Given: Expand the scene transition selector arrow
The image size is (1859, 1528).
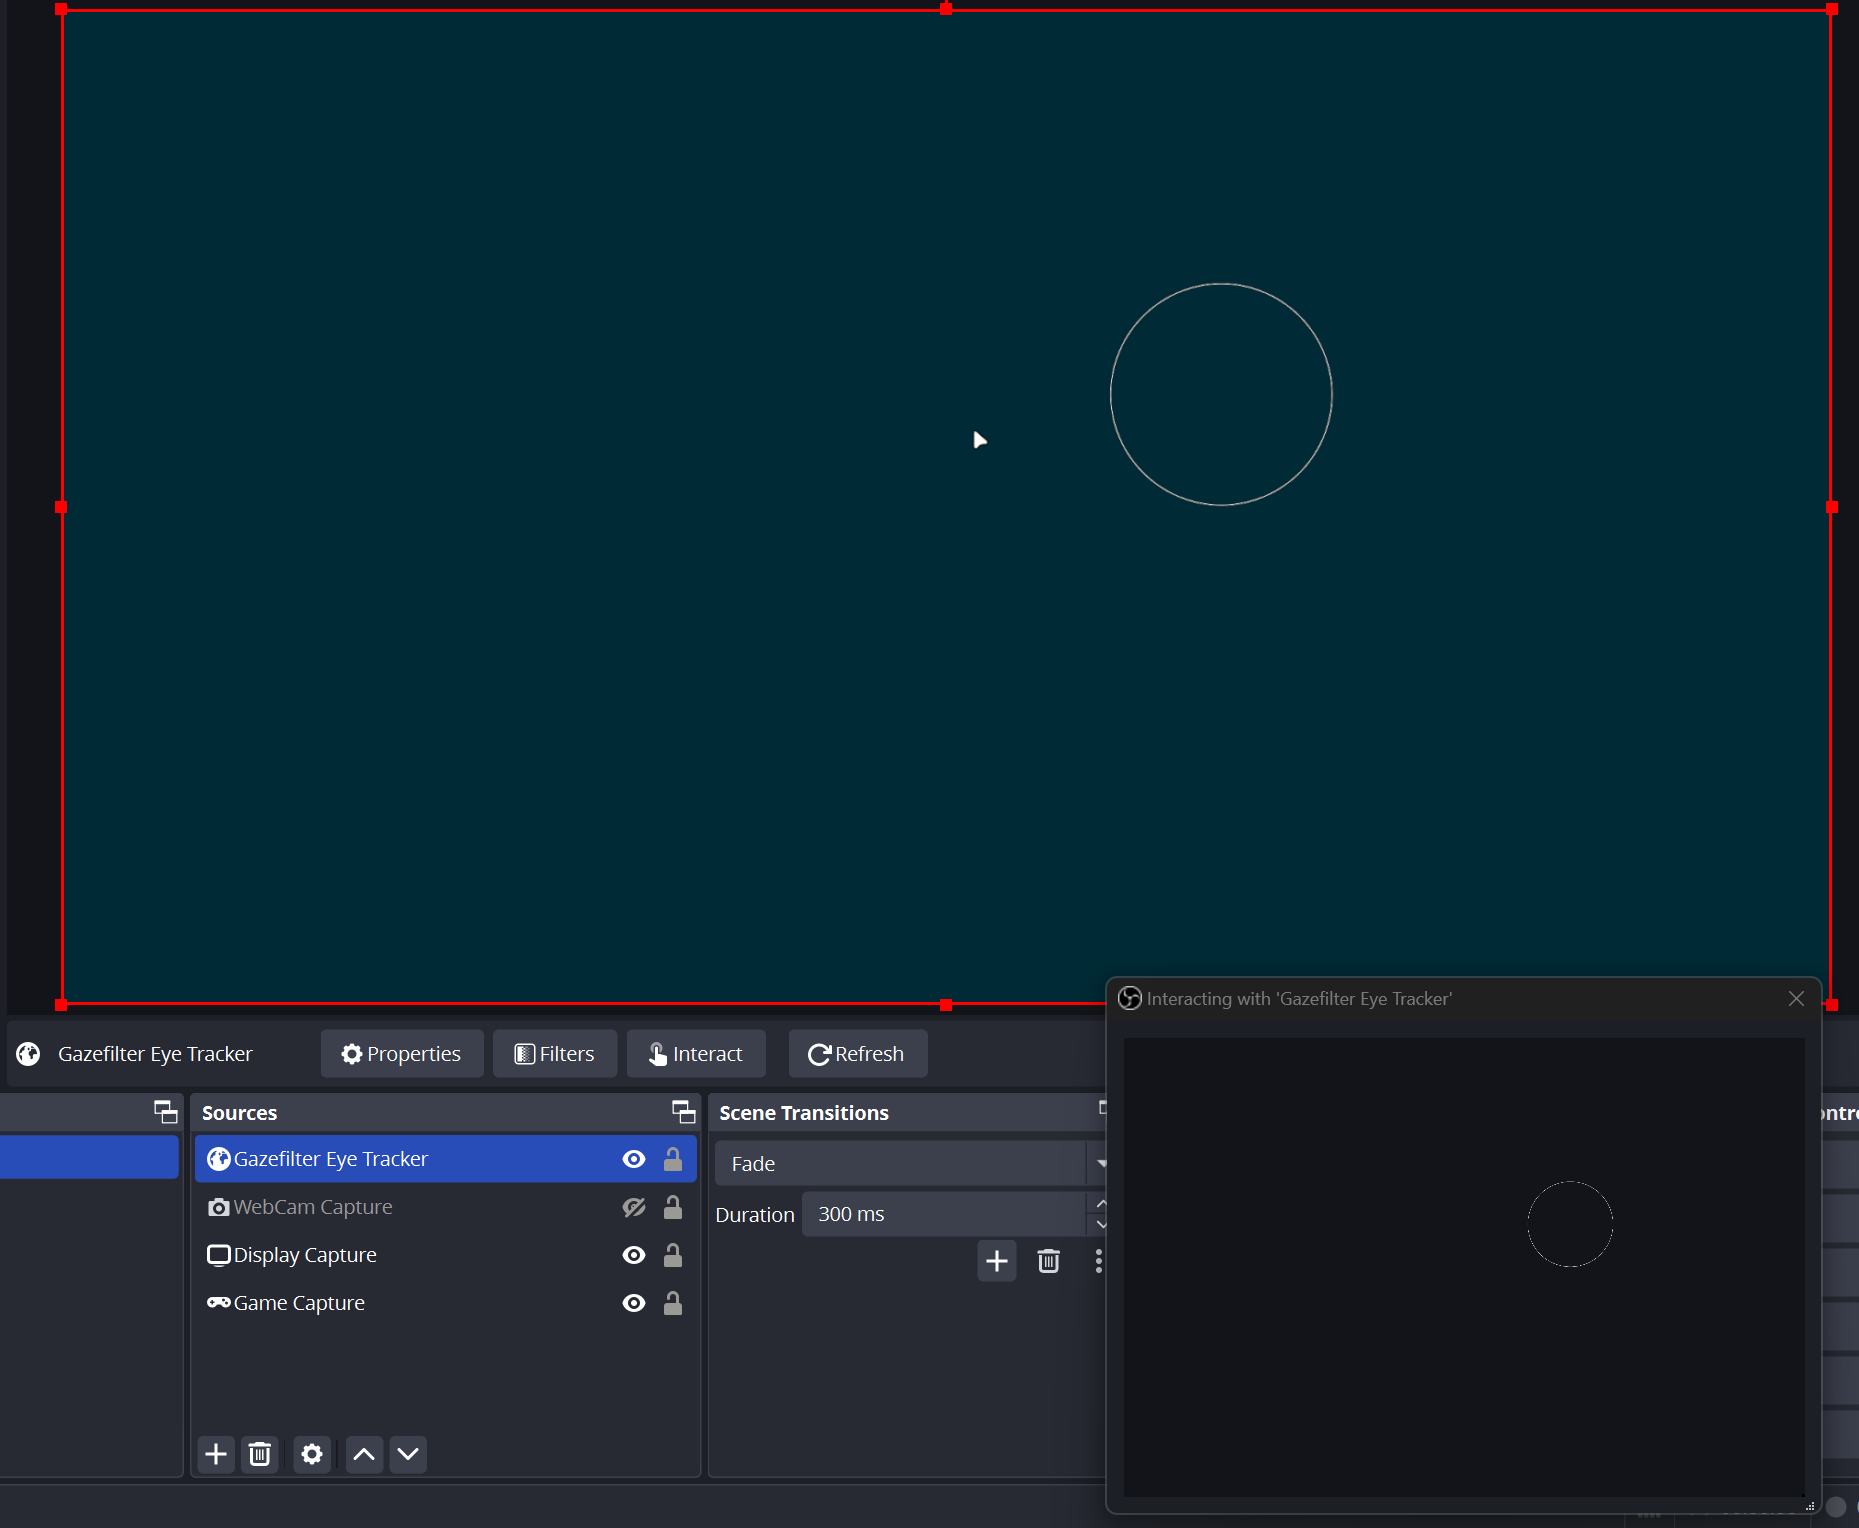Looking at the screenshot, I should pyautogui.click(x=1100, y=1163).
